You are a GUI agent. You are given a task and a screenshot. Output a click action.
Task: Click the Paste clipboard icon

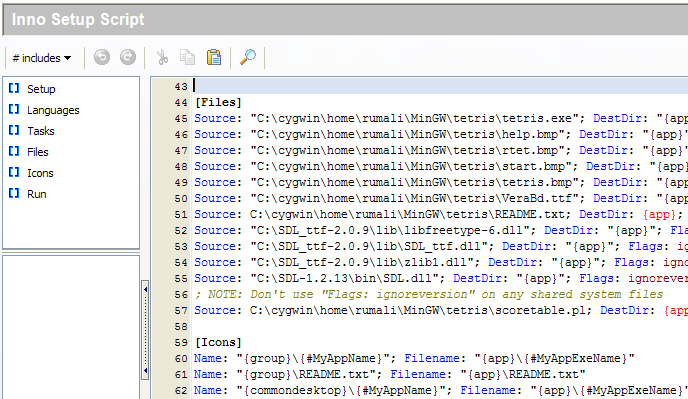[x=214, y=57]
